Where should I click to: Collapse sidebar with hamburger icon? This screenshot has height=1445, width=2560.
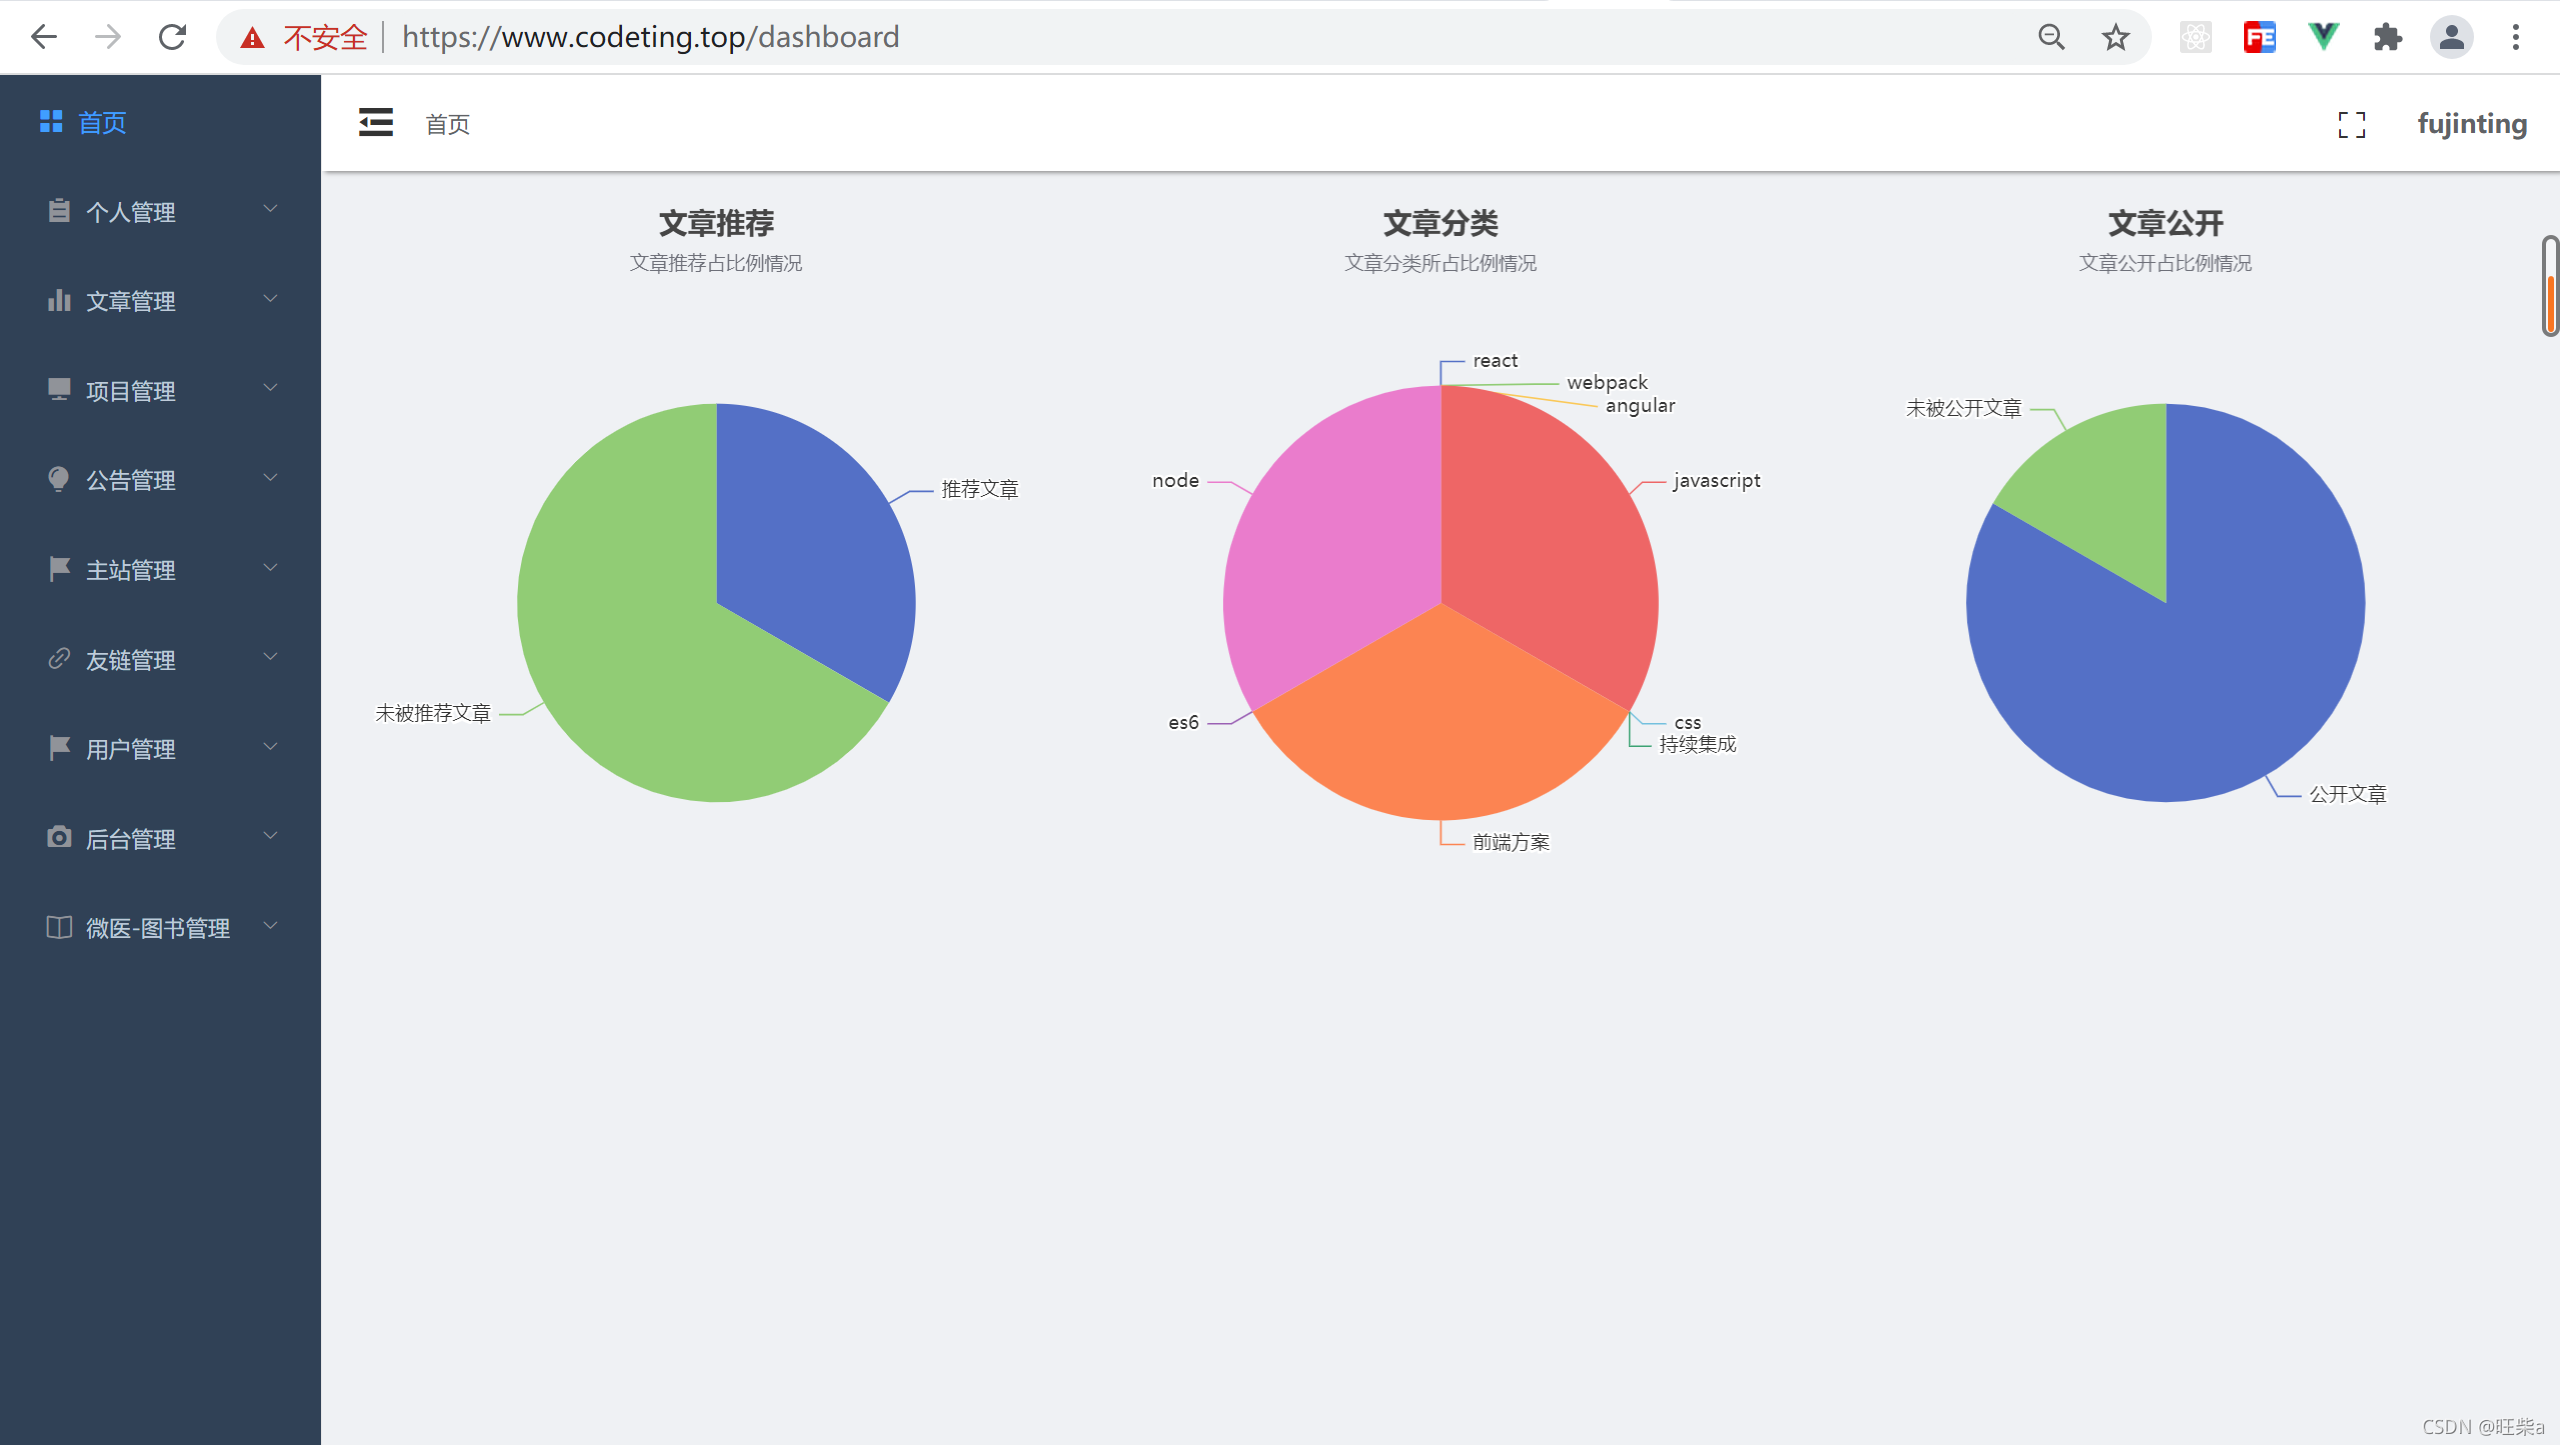(x=376, y=123)
